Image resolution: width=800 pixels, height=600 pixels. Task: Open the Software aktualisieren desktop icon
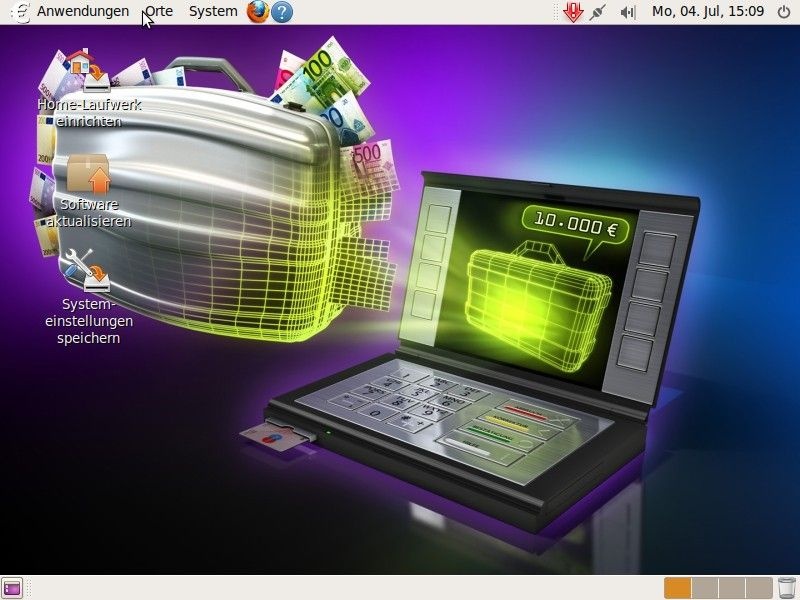click(89, 191)
